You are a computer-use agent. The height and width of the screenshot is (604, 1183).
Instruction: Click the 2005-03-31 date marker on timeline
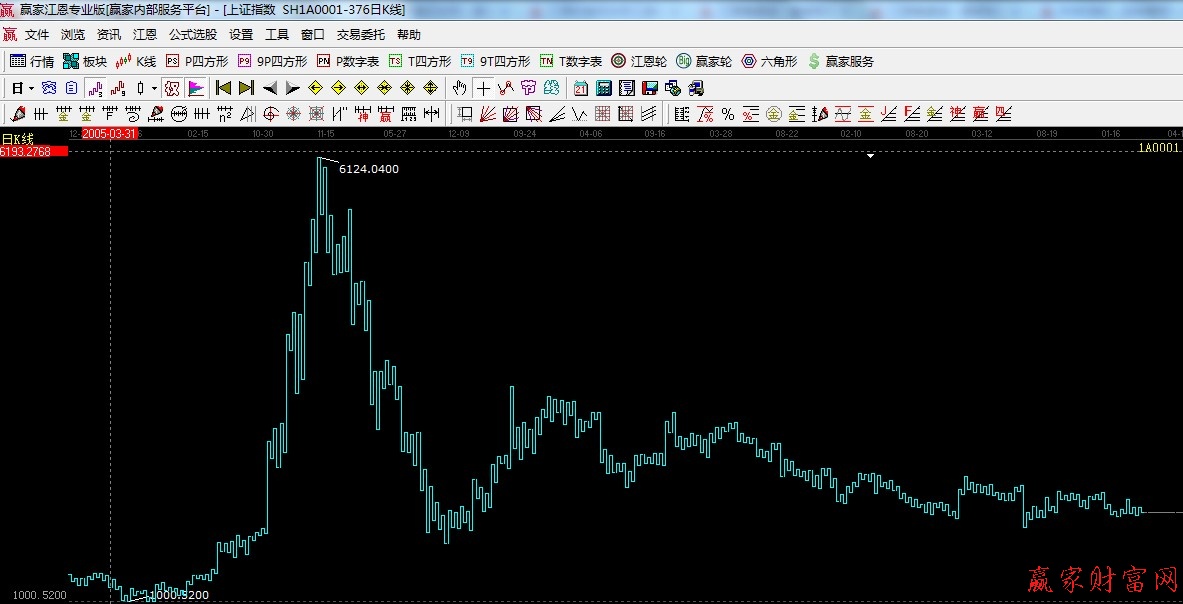(x=109, y=133)
